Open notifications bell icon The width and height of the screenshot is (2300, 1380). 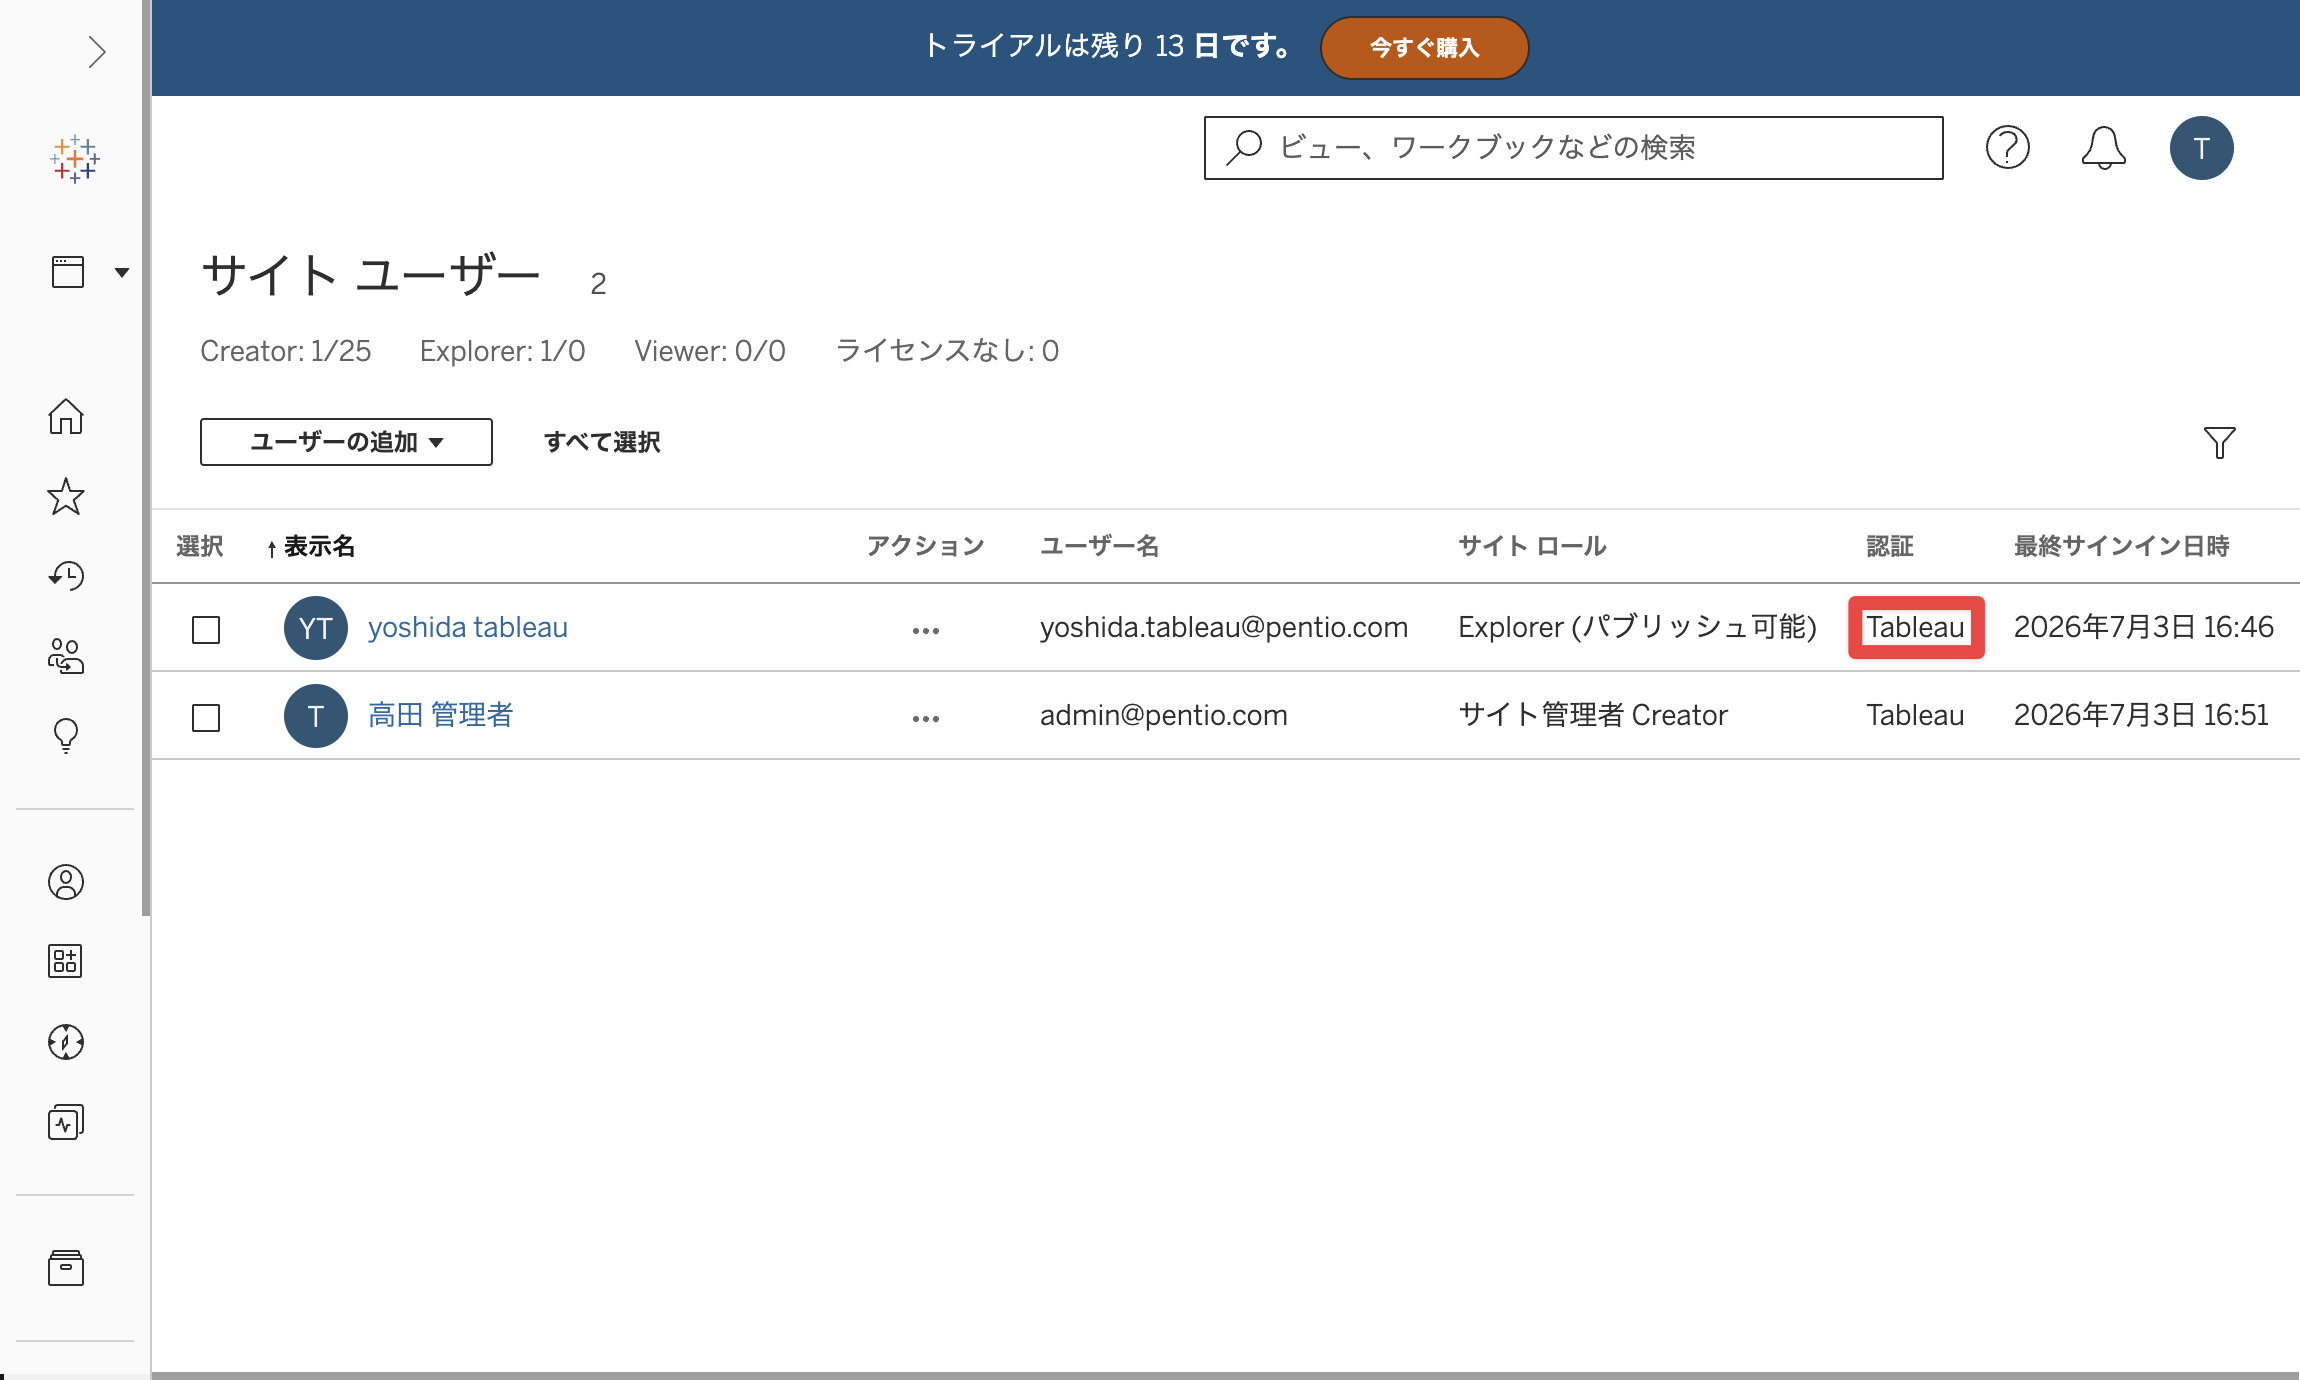[2104, 148]
